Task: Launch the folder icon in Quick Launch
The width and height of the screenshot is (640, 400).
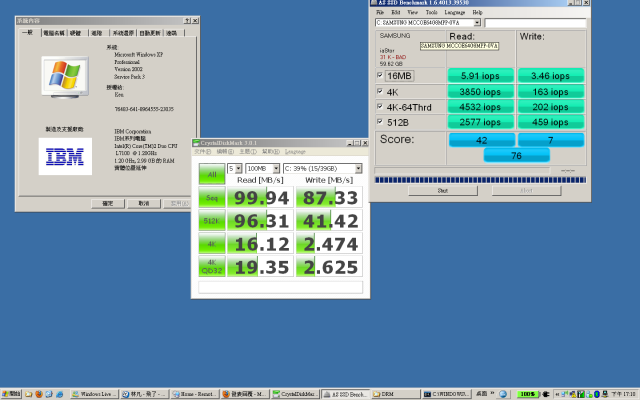Action: (x=29, y=394)
